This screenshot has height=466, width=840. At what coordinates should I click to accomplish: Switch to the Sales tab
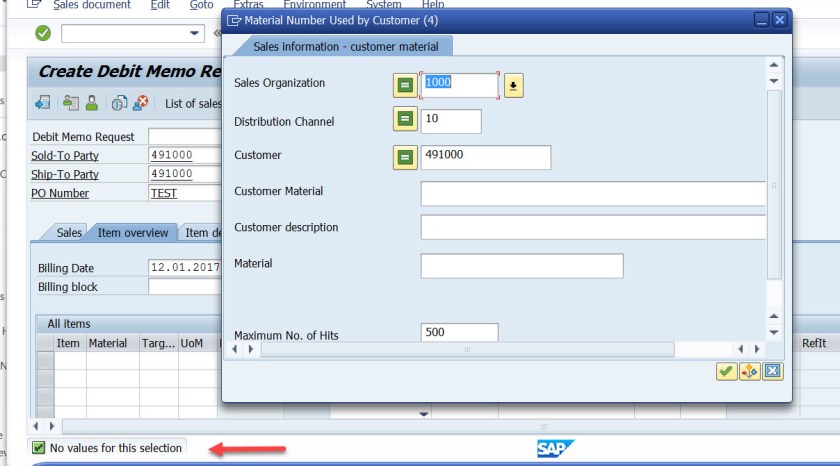[69, 233]
